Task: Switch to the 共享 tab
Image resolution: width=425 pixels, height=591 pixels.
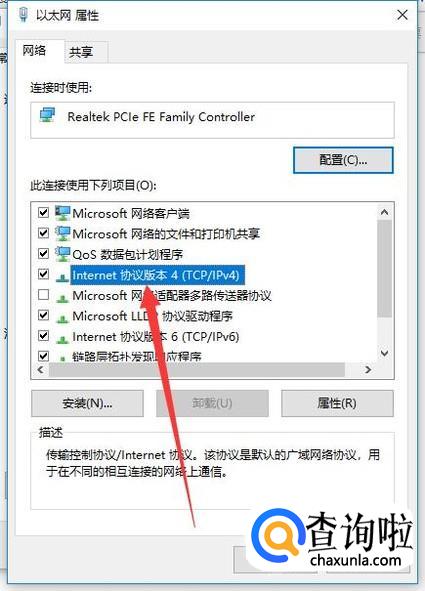Action: [81, 52]
